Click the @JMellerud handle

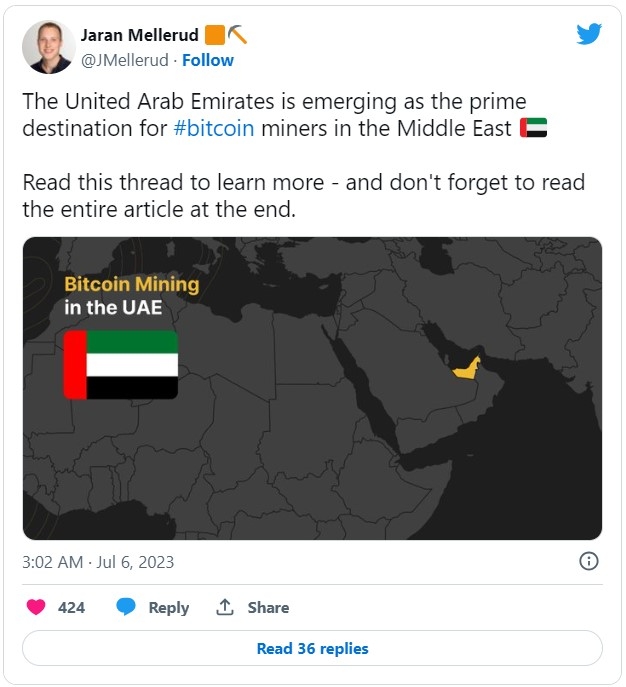coord(124,60)
